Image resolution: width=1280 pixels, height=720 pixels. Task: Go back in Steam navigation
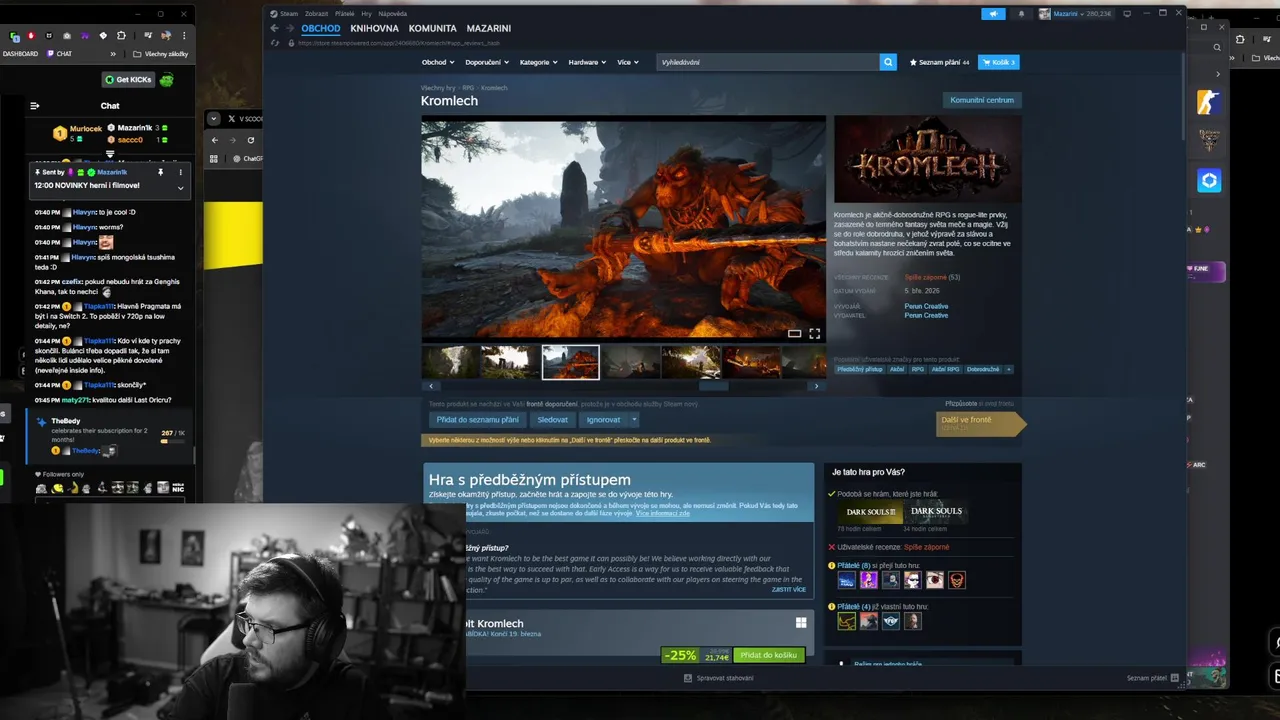[275, 28]
